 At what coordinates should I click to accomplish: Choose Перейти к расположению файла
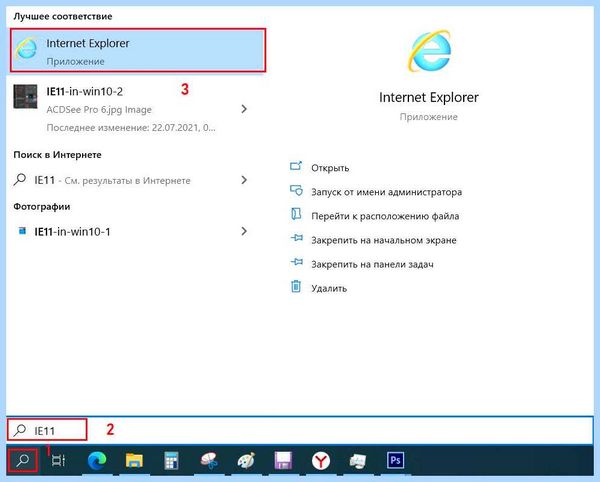[x=385, y=216]
